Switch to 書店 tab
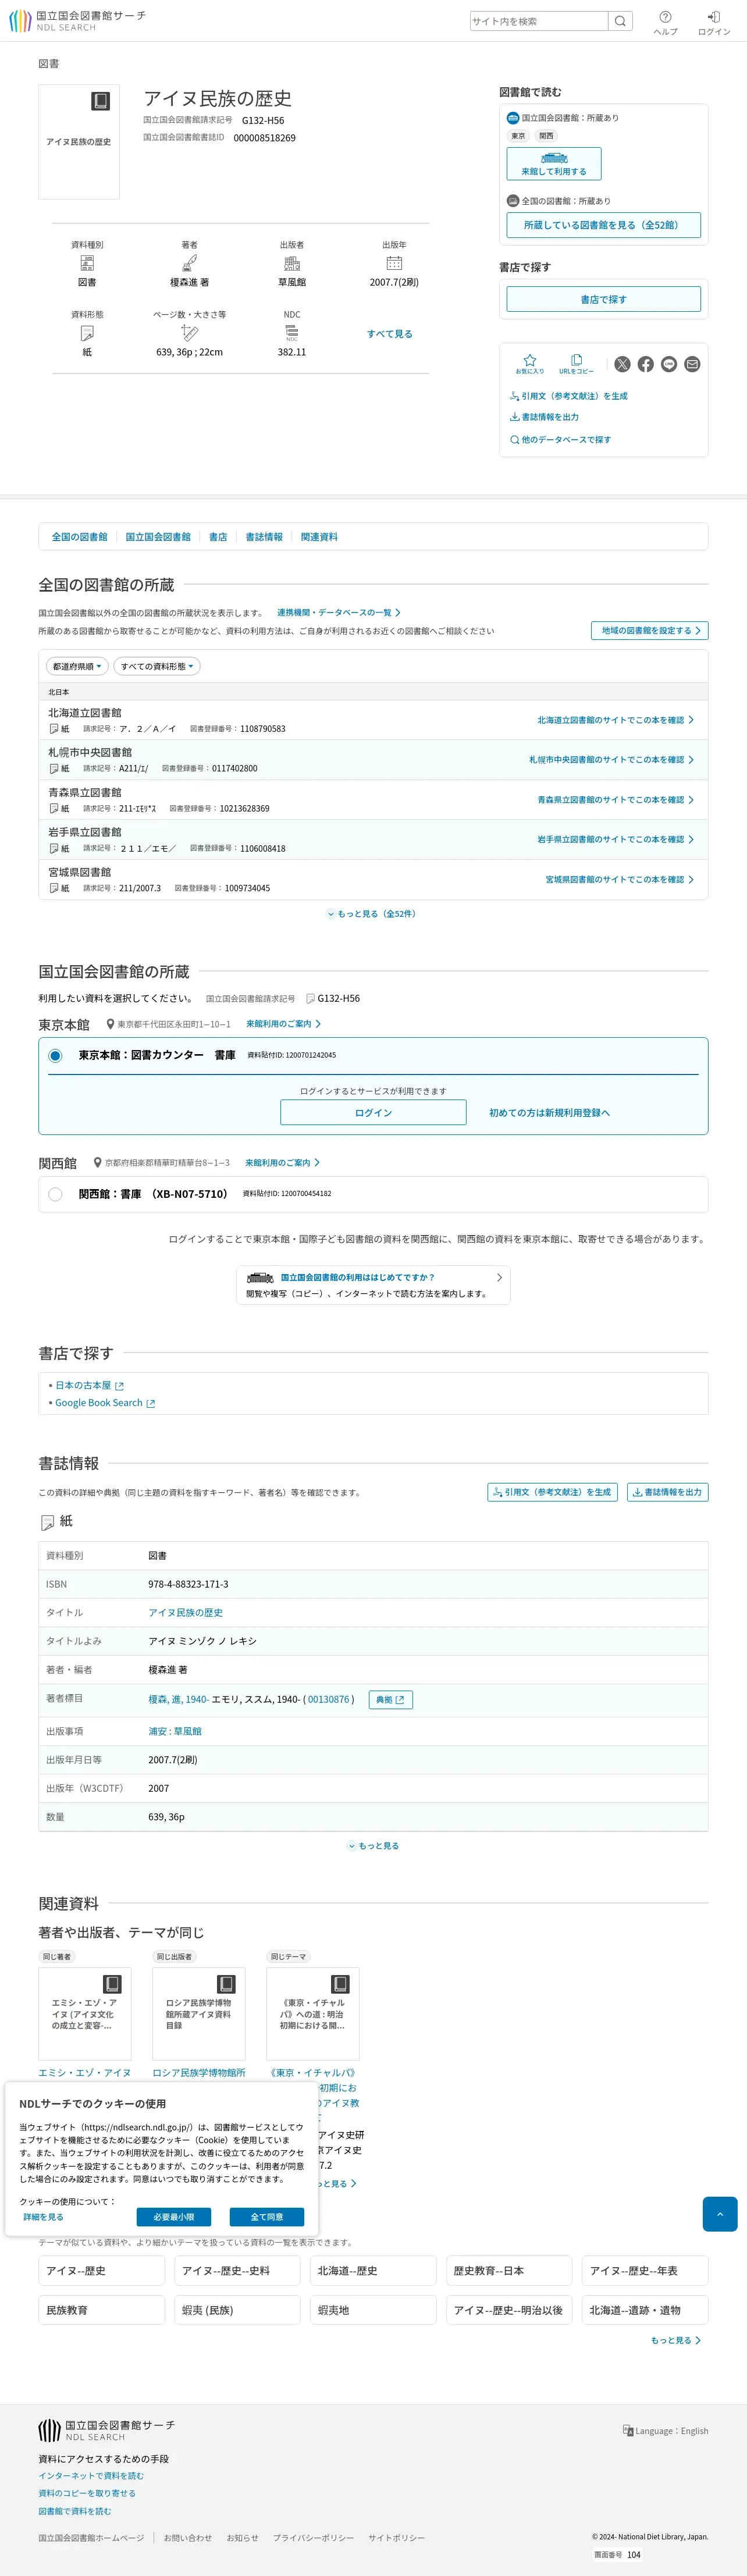This screenshot has height=2576, width=747. tap(218, 537)
